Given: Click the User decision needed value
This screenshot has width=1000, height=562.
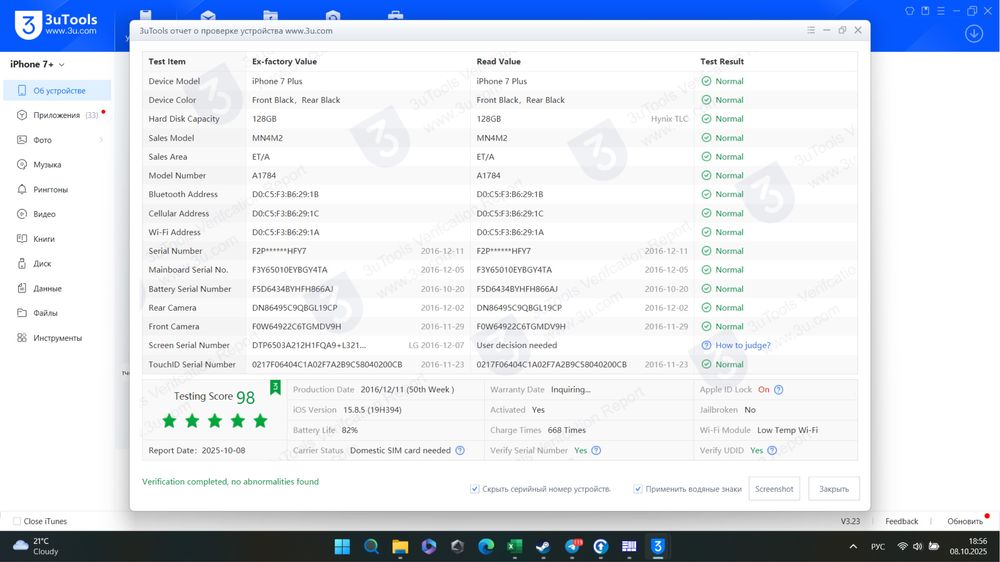Looking at the screenshot, I should (x=517, y=345).
